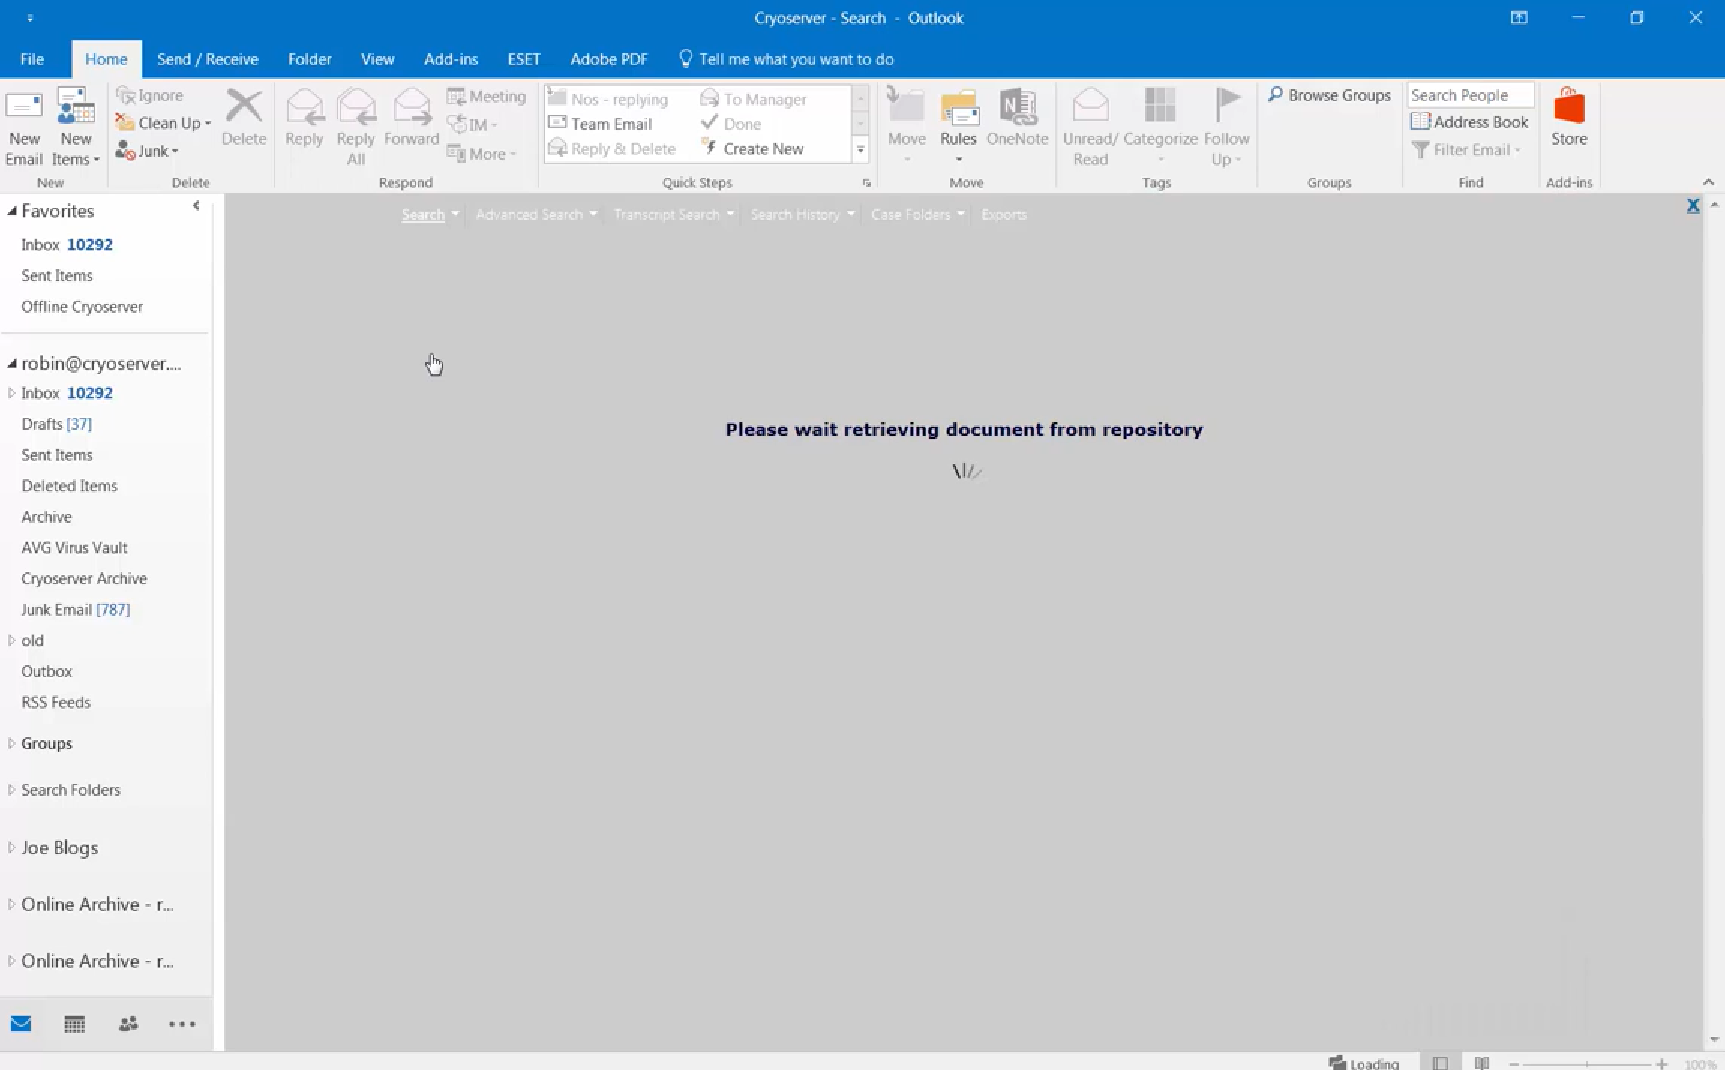Open Quick Steps dialog launcher
Screen dimensions: 1725x1070
[867, 183]
